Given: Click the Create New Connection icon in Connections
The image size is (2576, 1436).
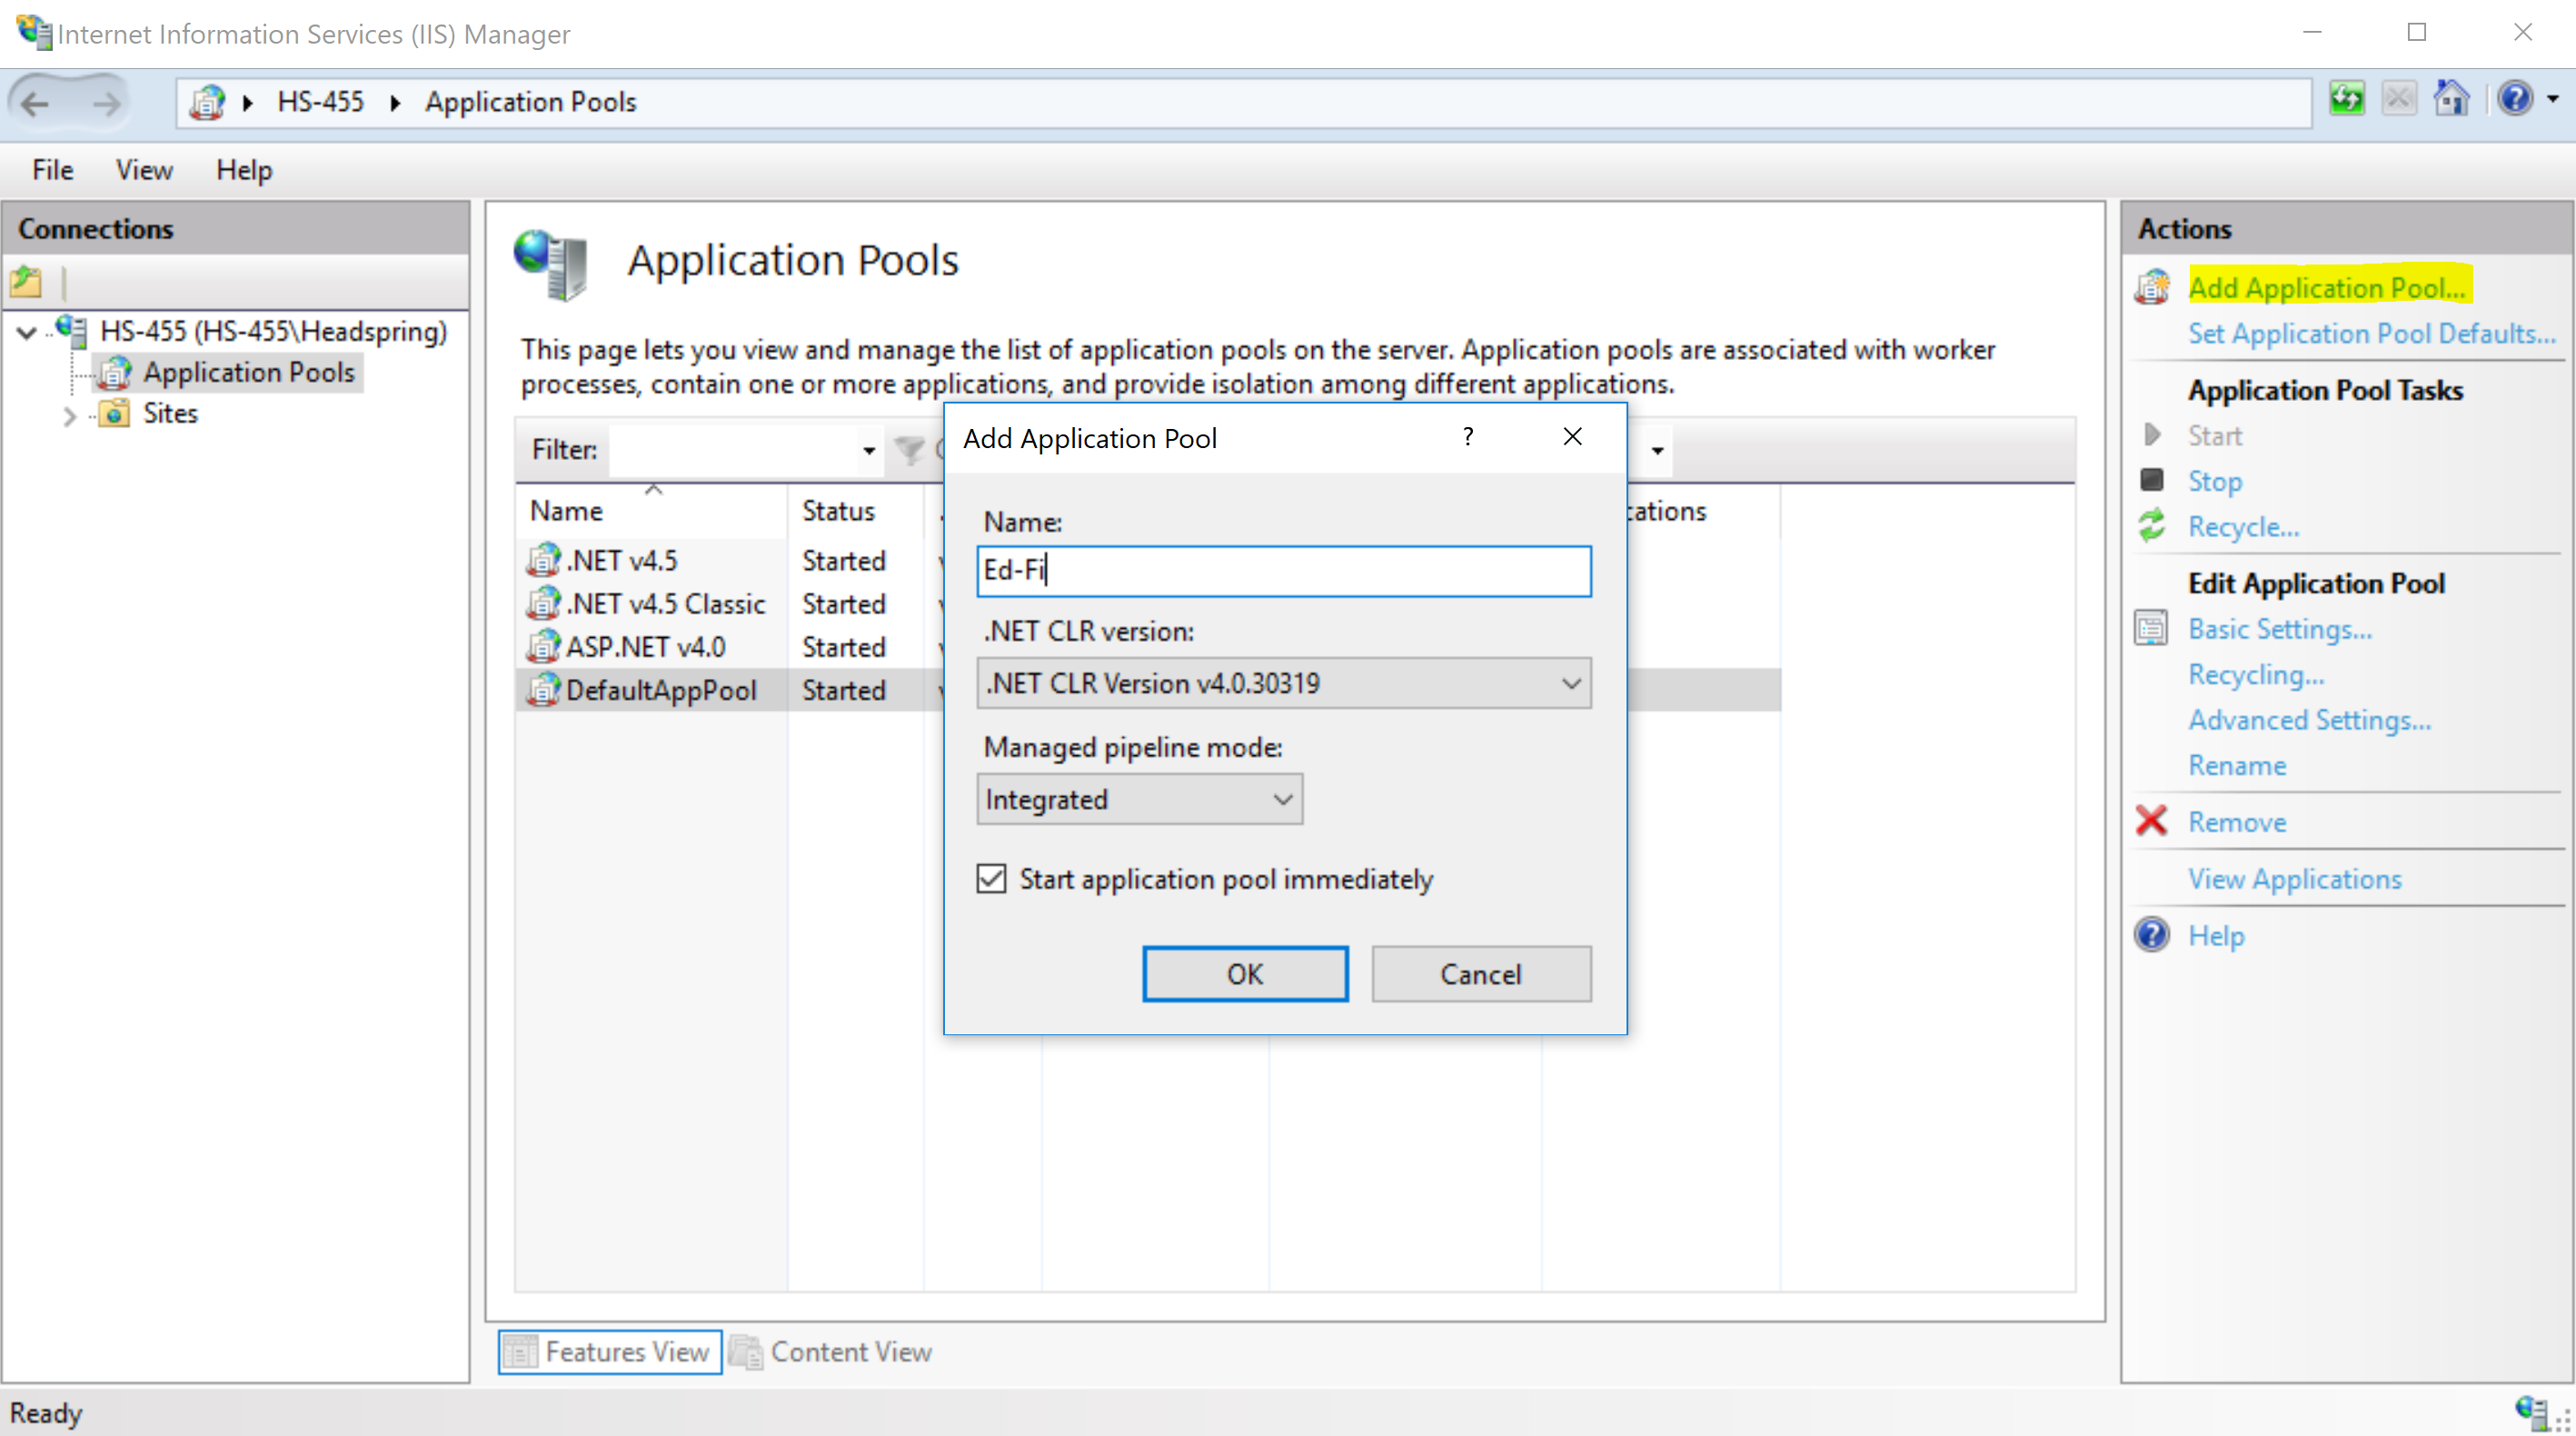Looking at the screenshot, I should [26, 282].
